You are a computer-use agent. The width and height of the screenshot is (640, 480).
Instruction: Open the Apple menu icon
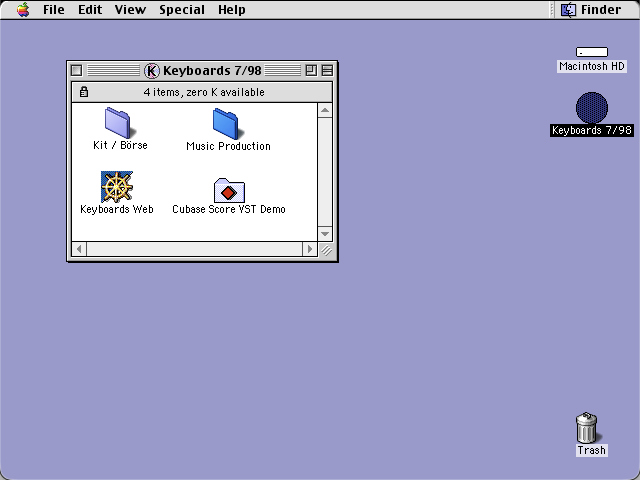pos(23,9)
